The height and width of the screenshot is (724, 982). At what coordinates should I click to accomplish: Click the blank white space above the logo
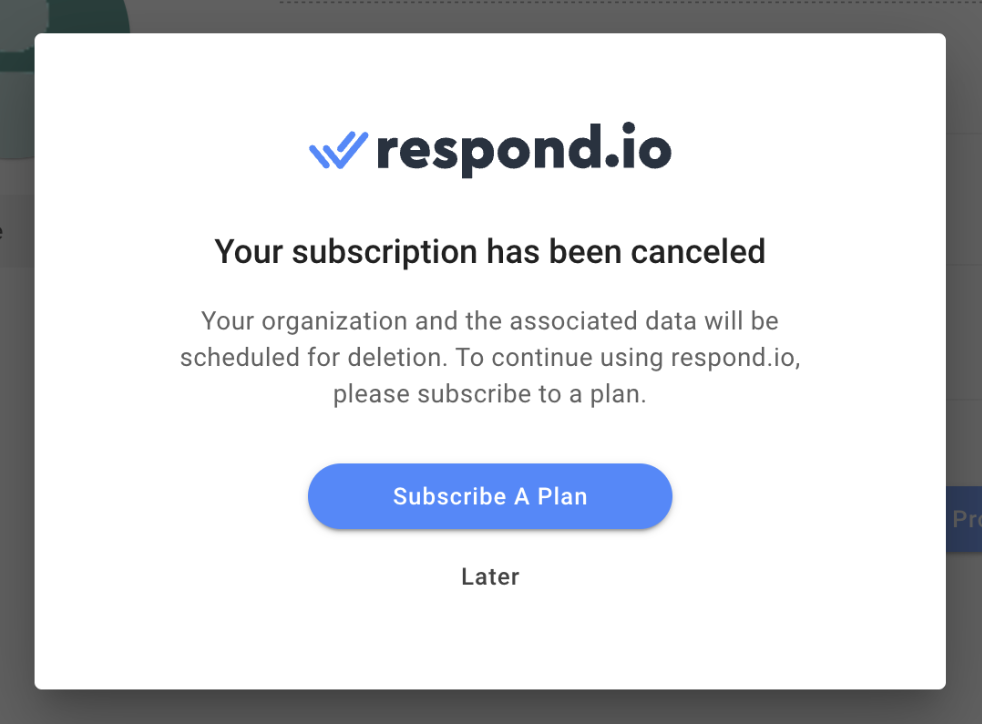tap(490, 75)
